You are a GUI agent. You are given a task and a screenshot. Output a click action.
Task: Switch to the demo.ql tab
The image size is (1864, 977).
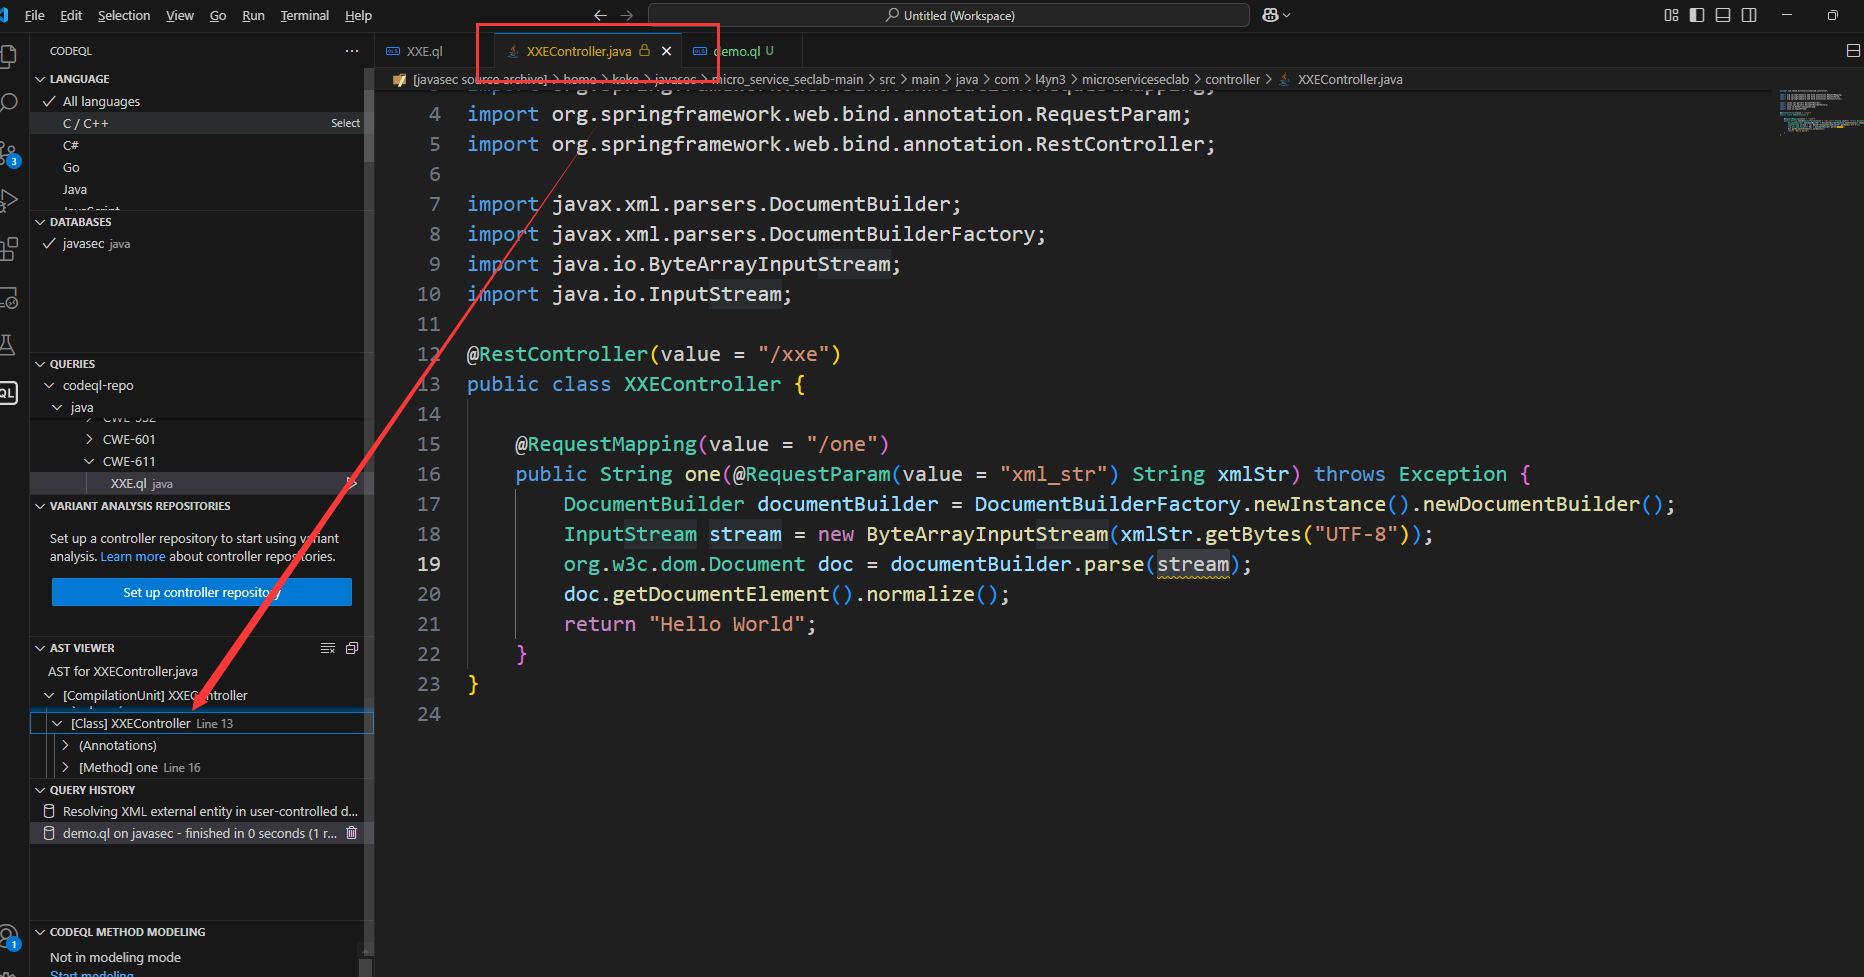[741, 51]
